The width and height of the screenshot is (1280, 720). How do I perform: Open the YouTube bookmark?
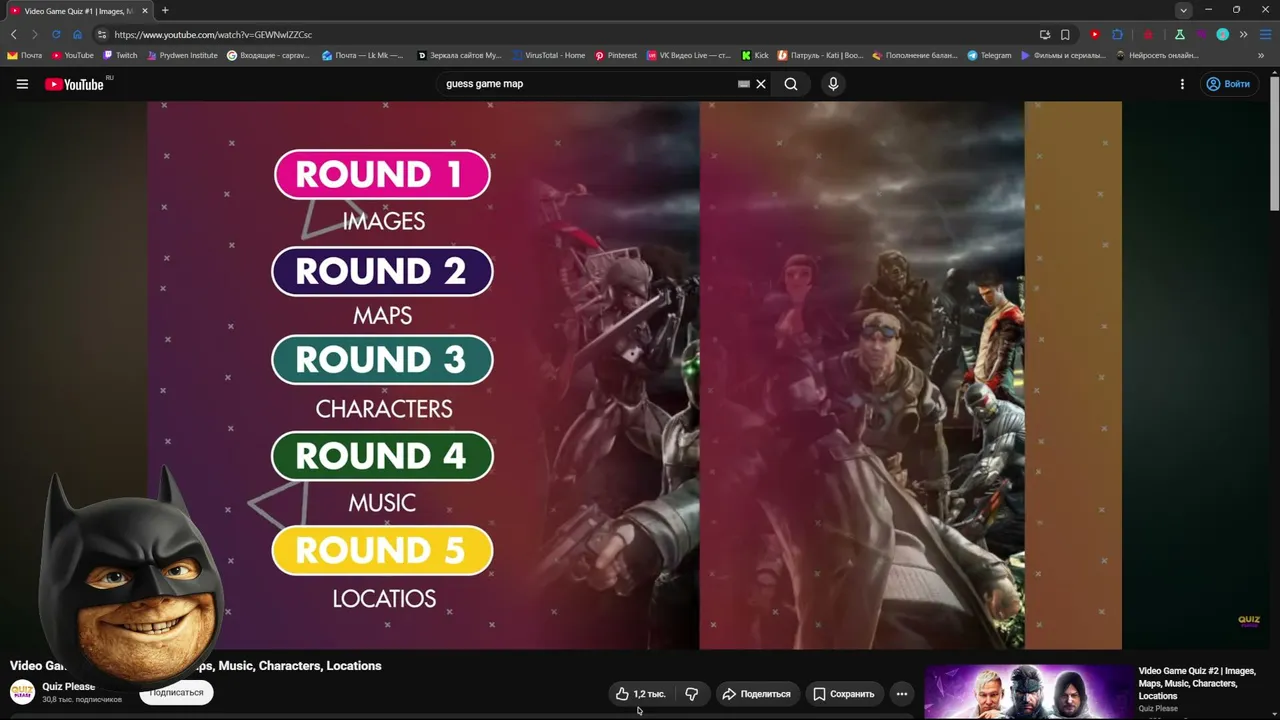click(73, 55)
